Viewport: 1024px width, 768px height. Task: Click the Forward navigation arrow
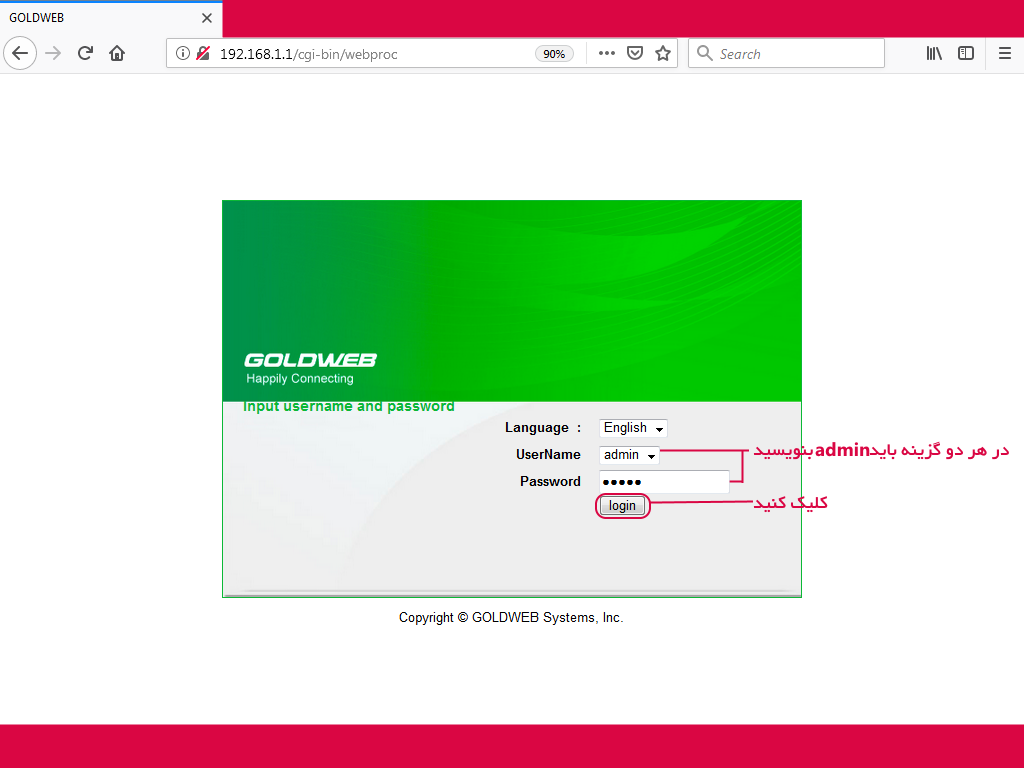(x=54, y=54)
